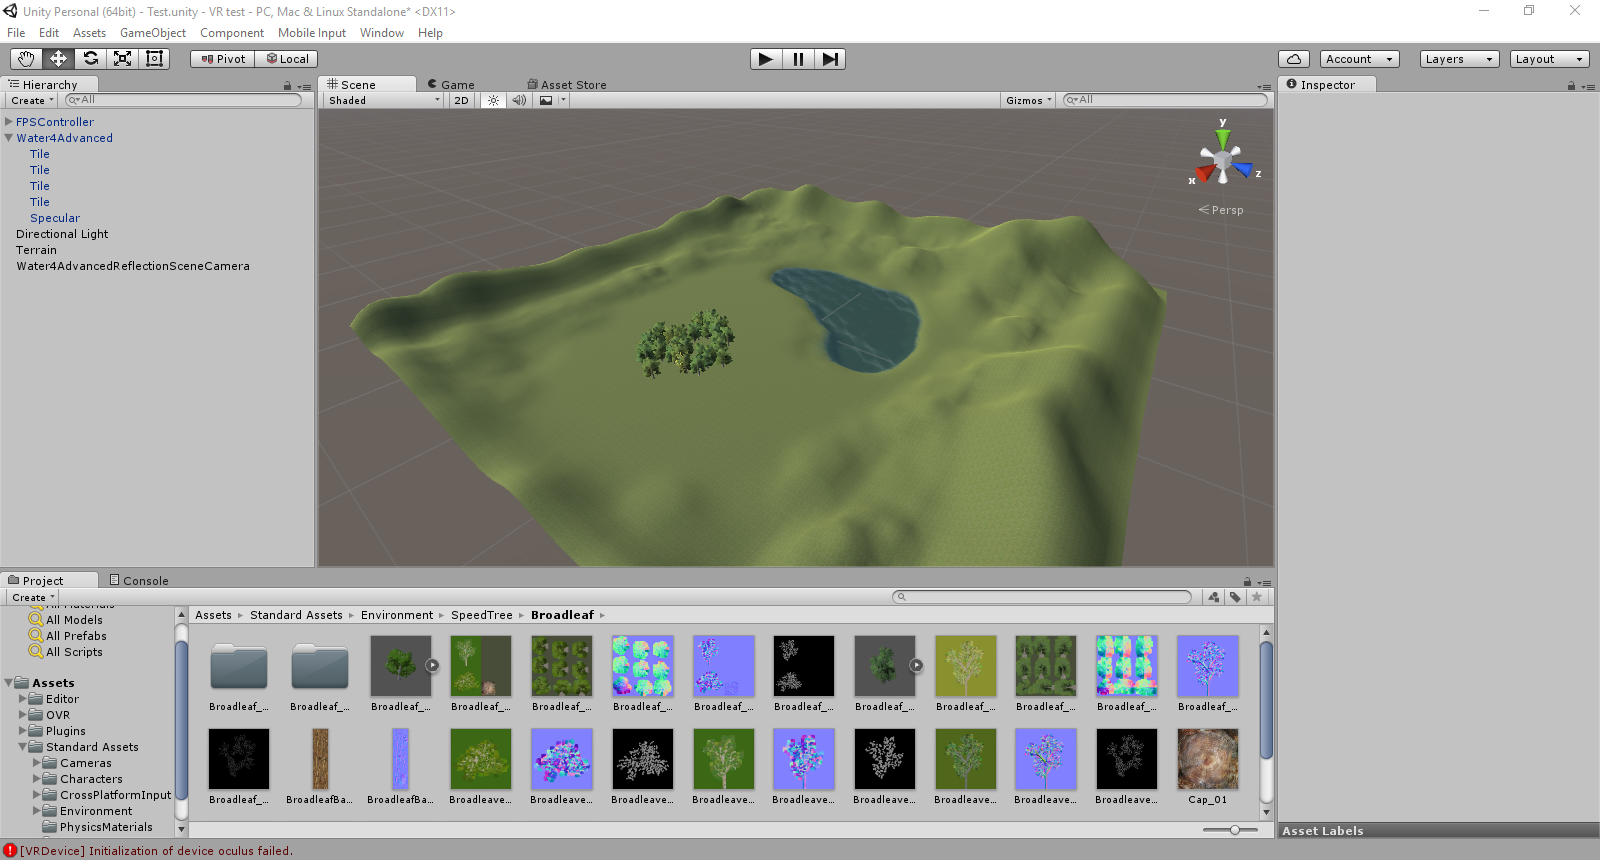Collapse Standard Assets folder
1600x860 pixels.
(x=23, y=747)
